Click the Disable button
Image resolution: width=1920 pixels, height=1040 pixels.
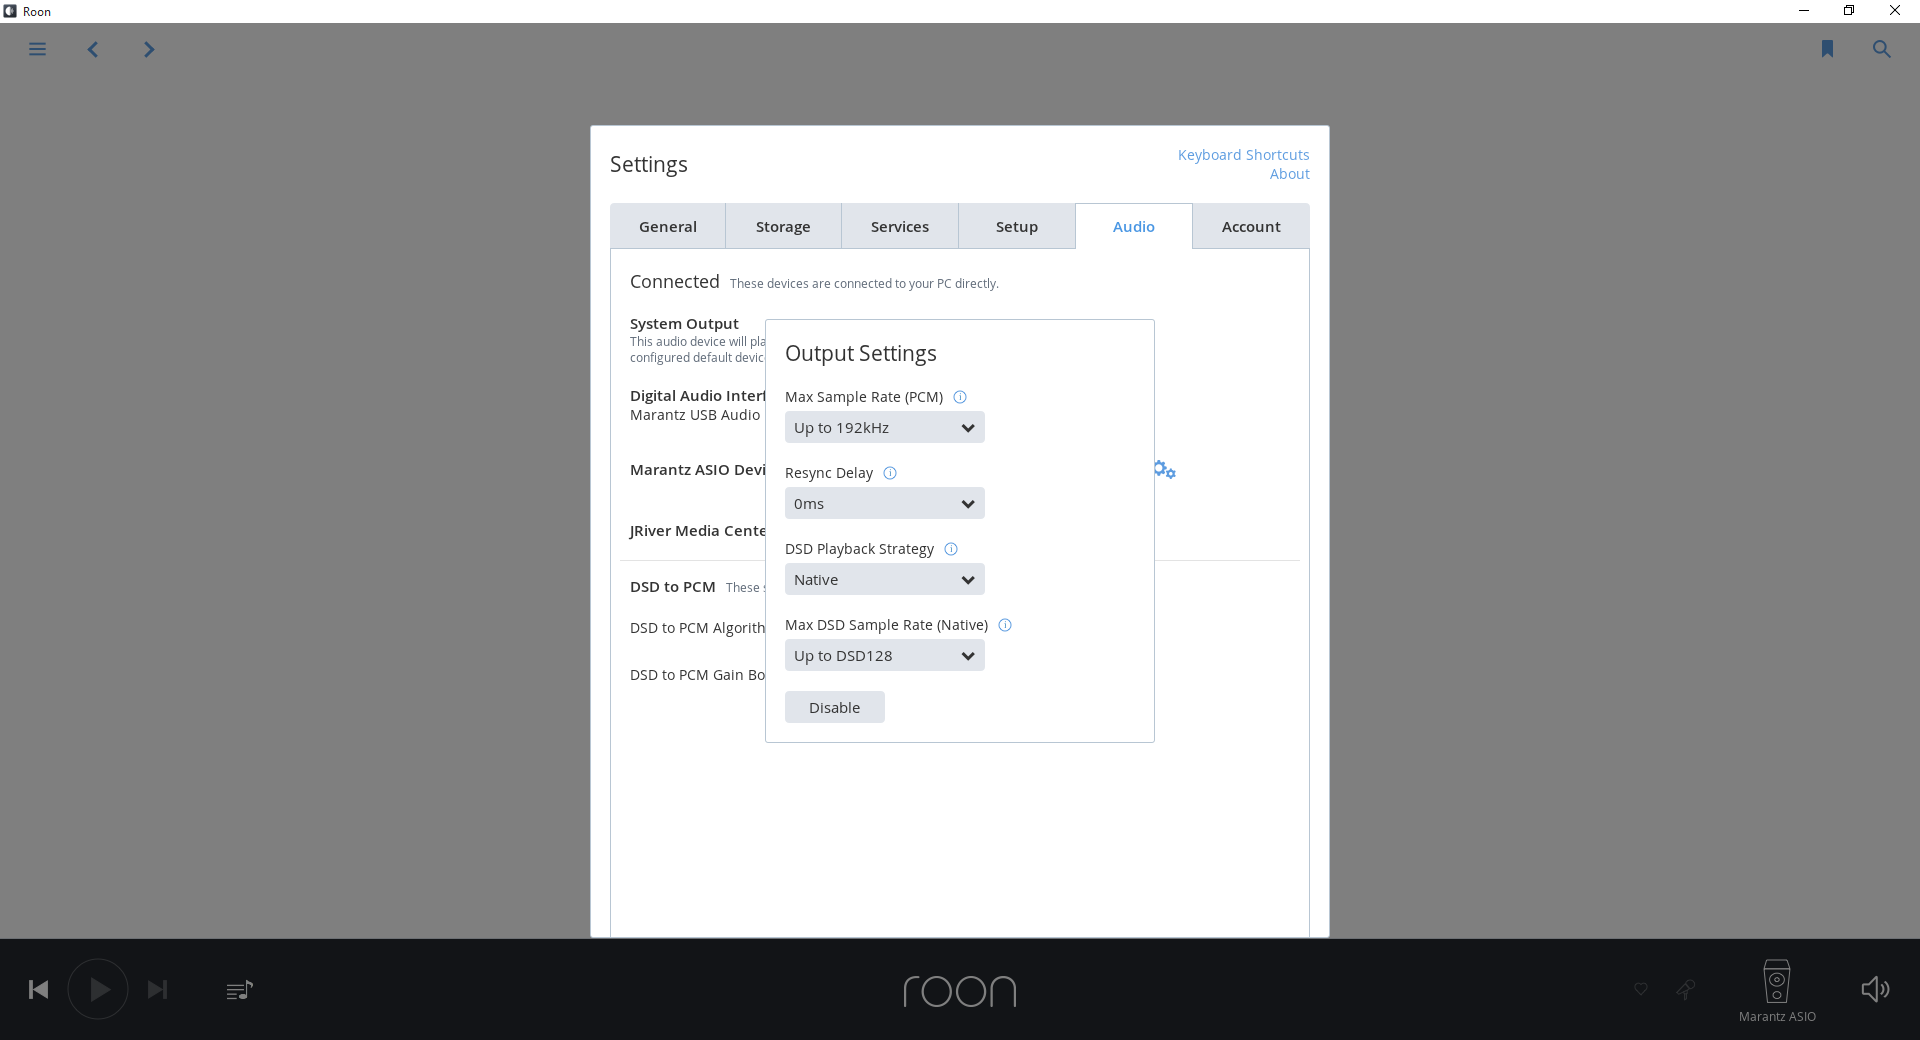tap(835, 708)
